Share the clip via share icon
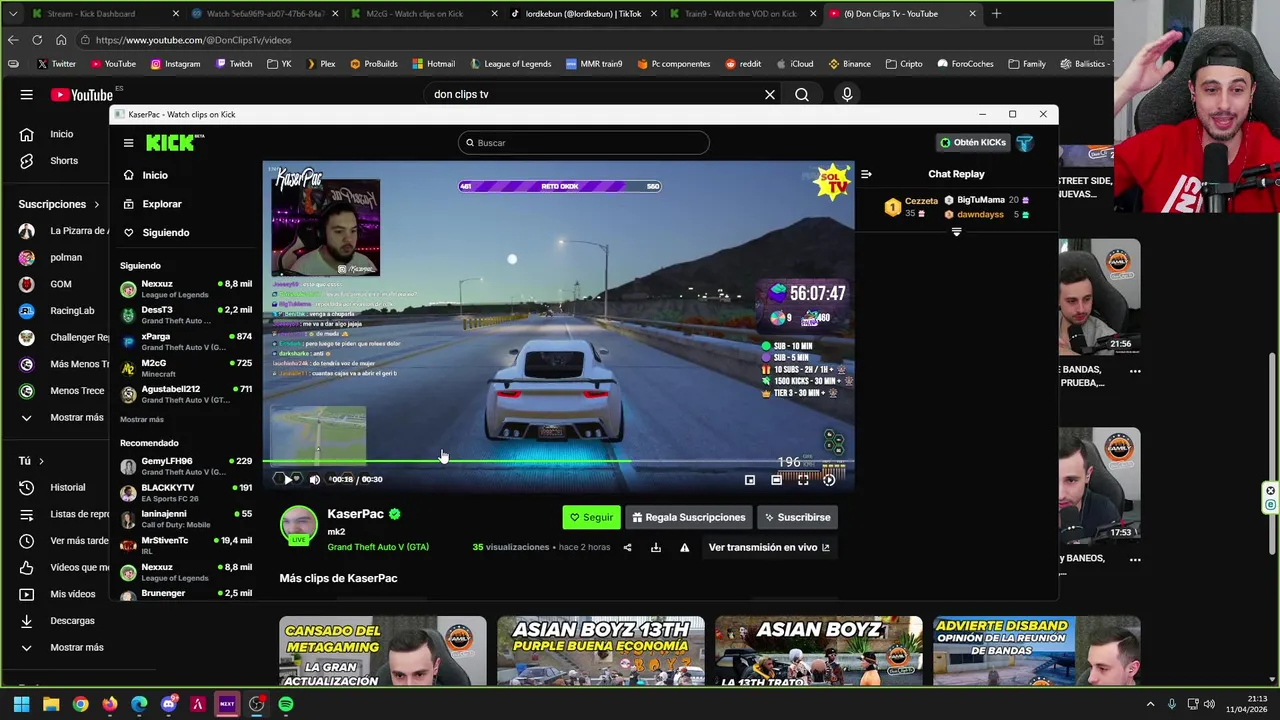 [x=627, y=548]
